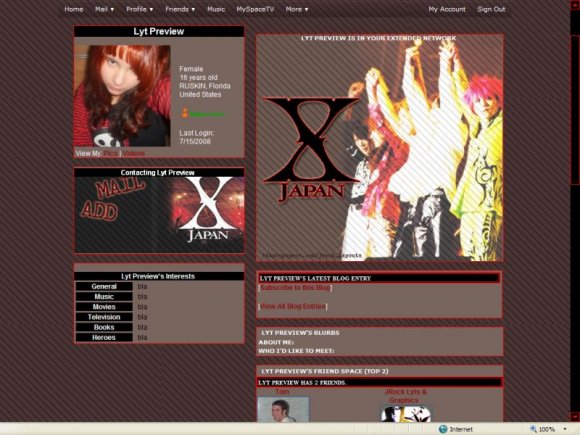The image size is (580, 435).
Task: Click the white X Japan logo in contact box
Action: click(208, 209)
